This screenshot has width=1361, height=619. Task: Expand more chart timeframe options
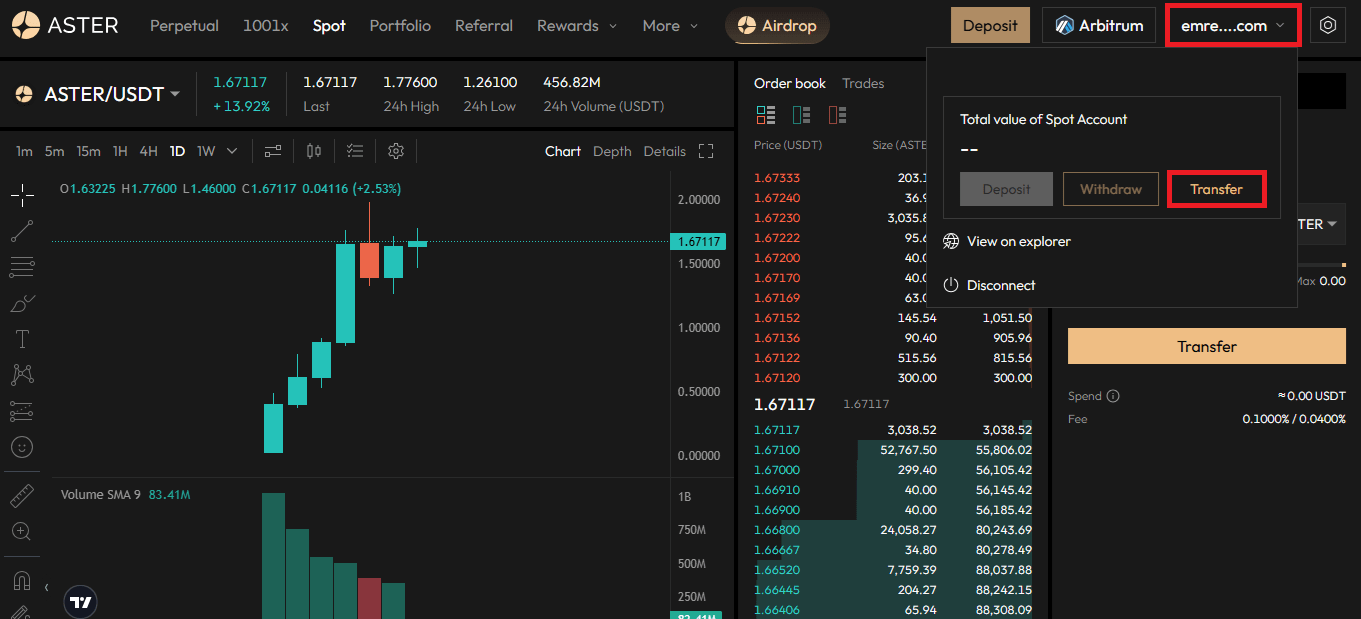pyautogui.click(x=232, y=151)
